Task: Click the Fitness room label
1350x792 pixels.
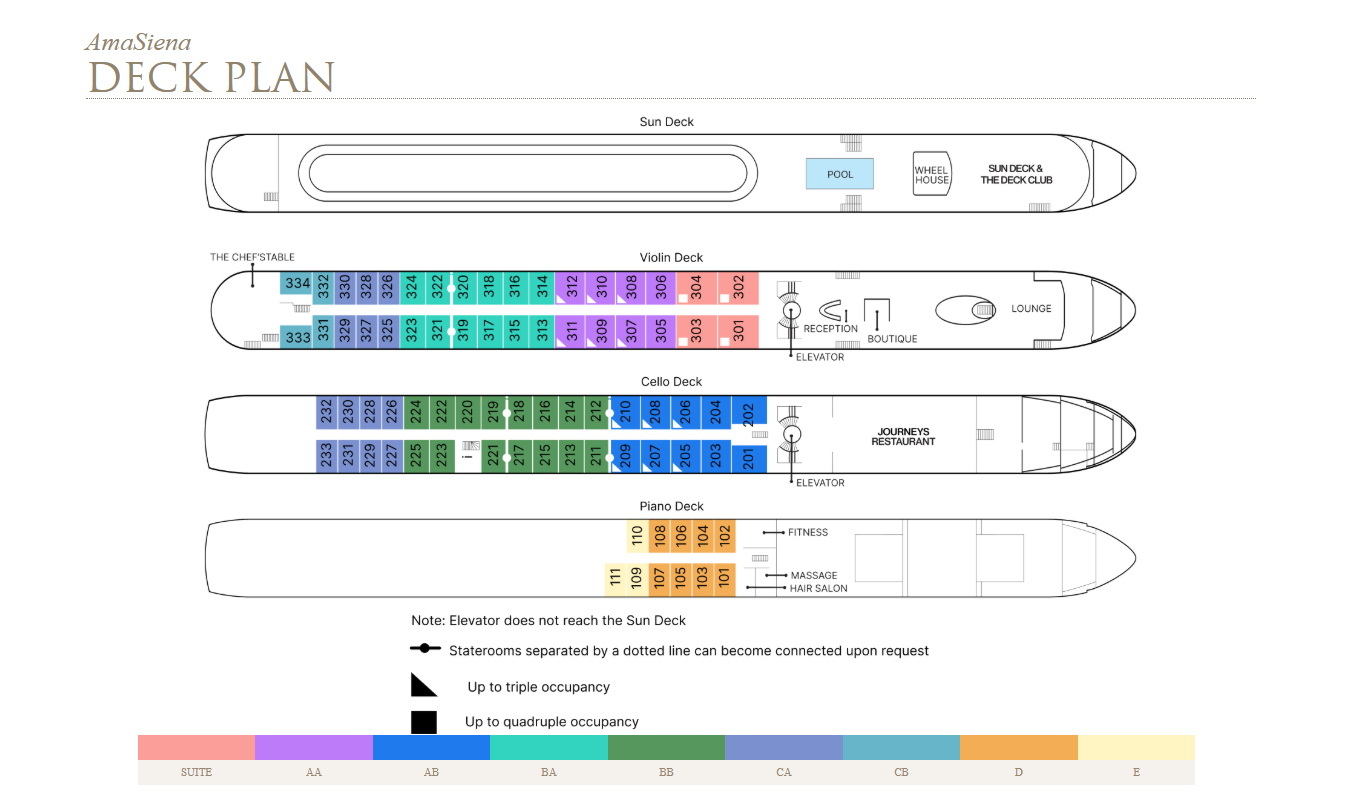Action: click(x=807, y=532)
